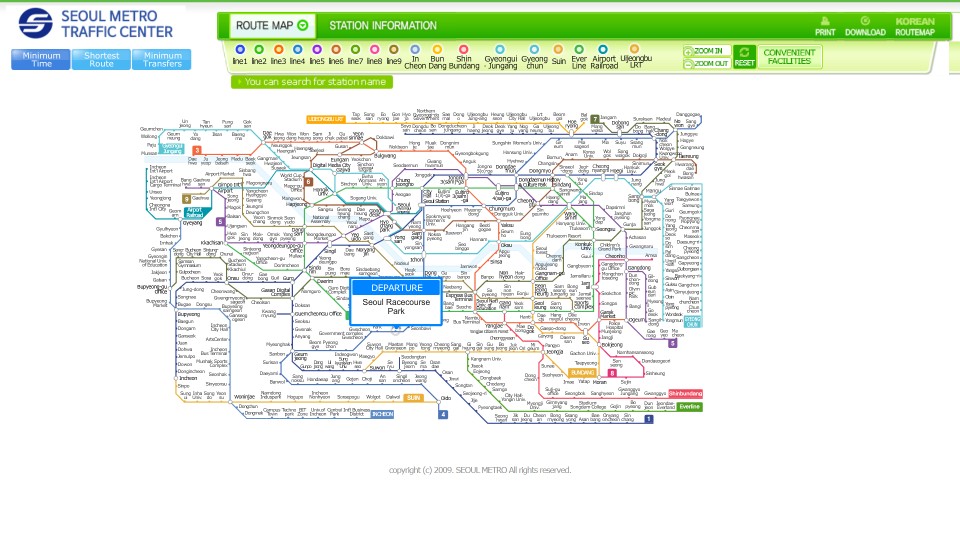The width and height of the screenshot is (960, 540).
Task: Click the PRINT icon
Action: pyautogui.click(x=825, y=26)
